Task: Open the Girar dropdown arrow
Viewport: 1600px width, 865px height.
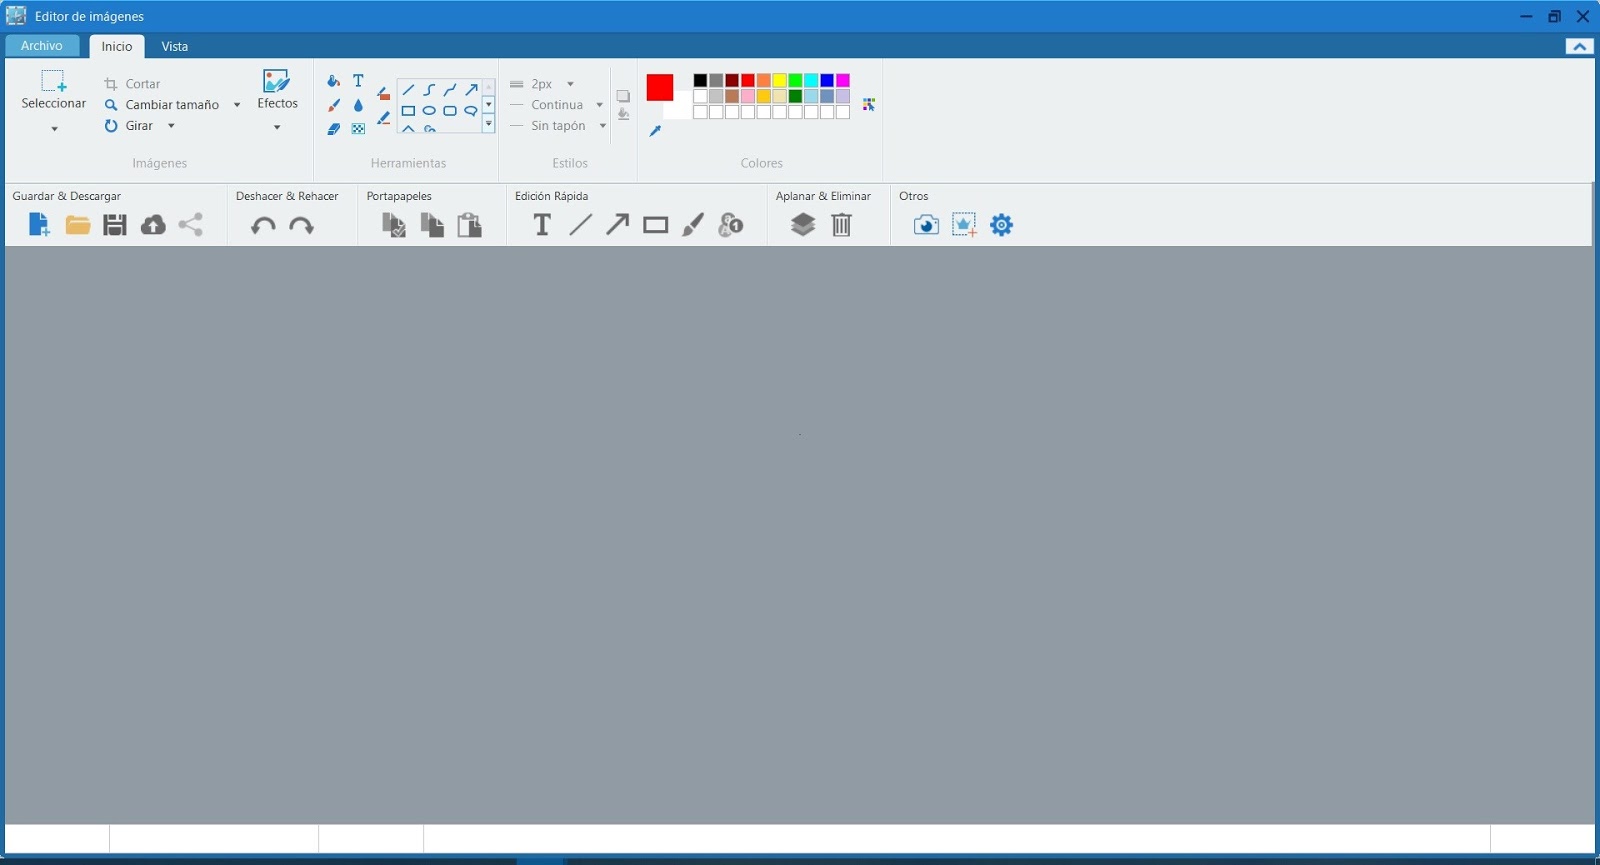Action: (171, 126)
